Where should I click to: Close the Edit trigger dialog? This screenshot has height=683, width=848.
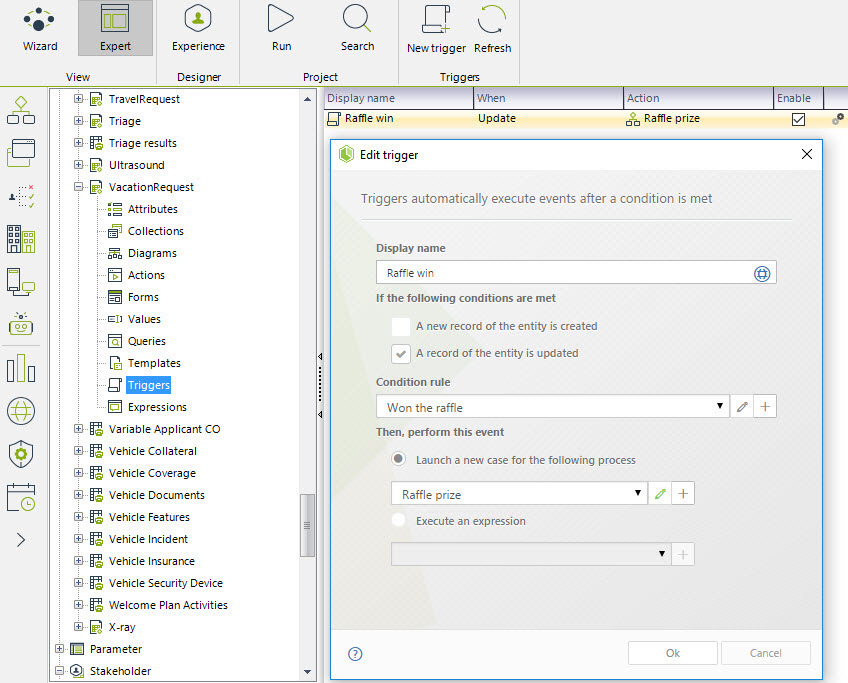pyautogui.click(x=806, y=154)
